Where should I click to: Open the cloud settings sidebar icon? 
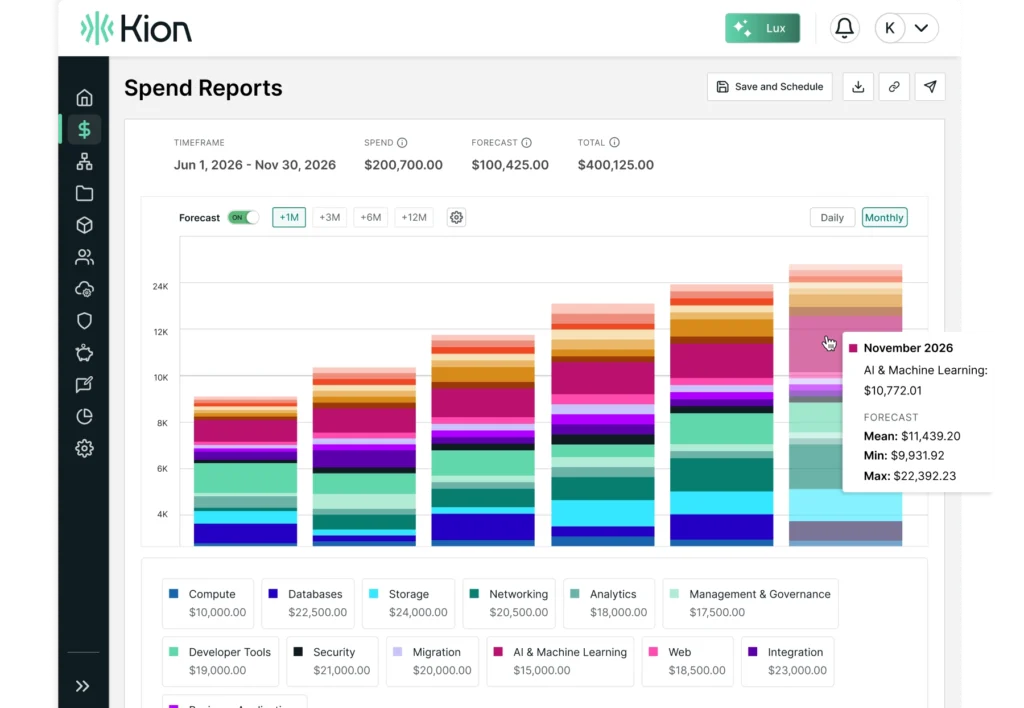(x=84, y=289)
